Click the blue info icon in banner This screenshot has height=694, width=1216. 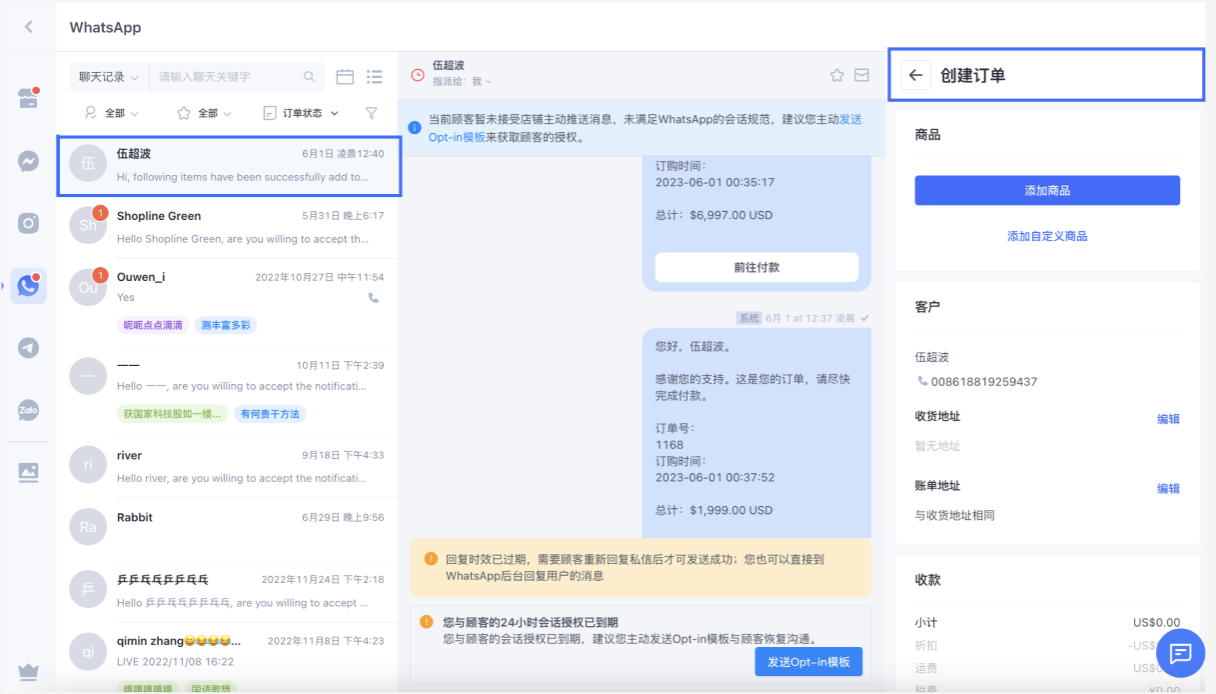point(414,127)
